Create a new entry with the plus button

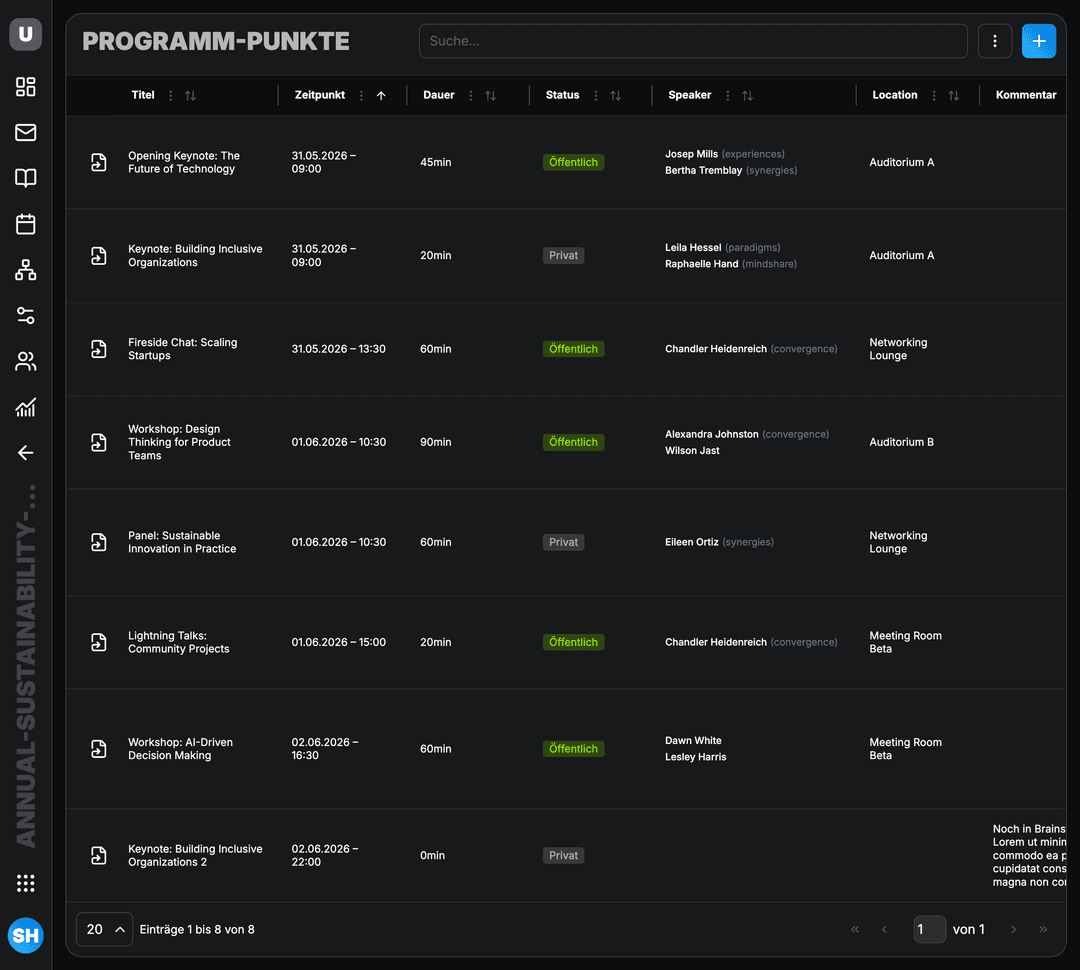coord(1039,41)
